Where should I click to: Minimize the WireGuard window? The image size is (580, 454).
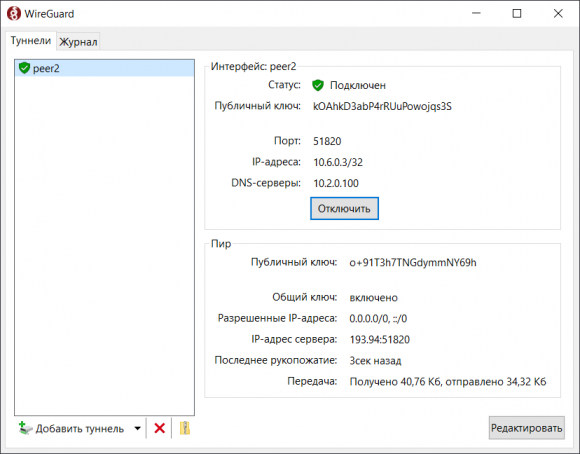point(476,13)
